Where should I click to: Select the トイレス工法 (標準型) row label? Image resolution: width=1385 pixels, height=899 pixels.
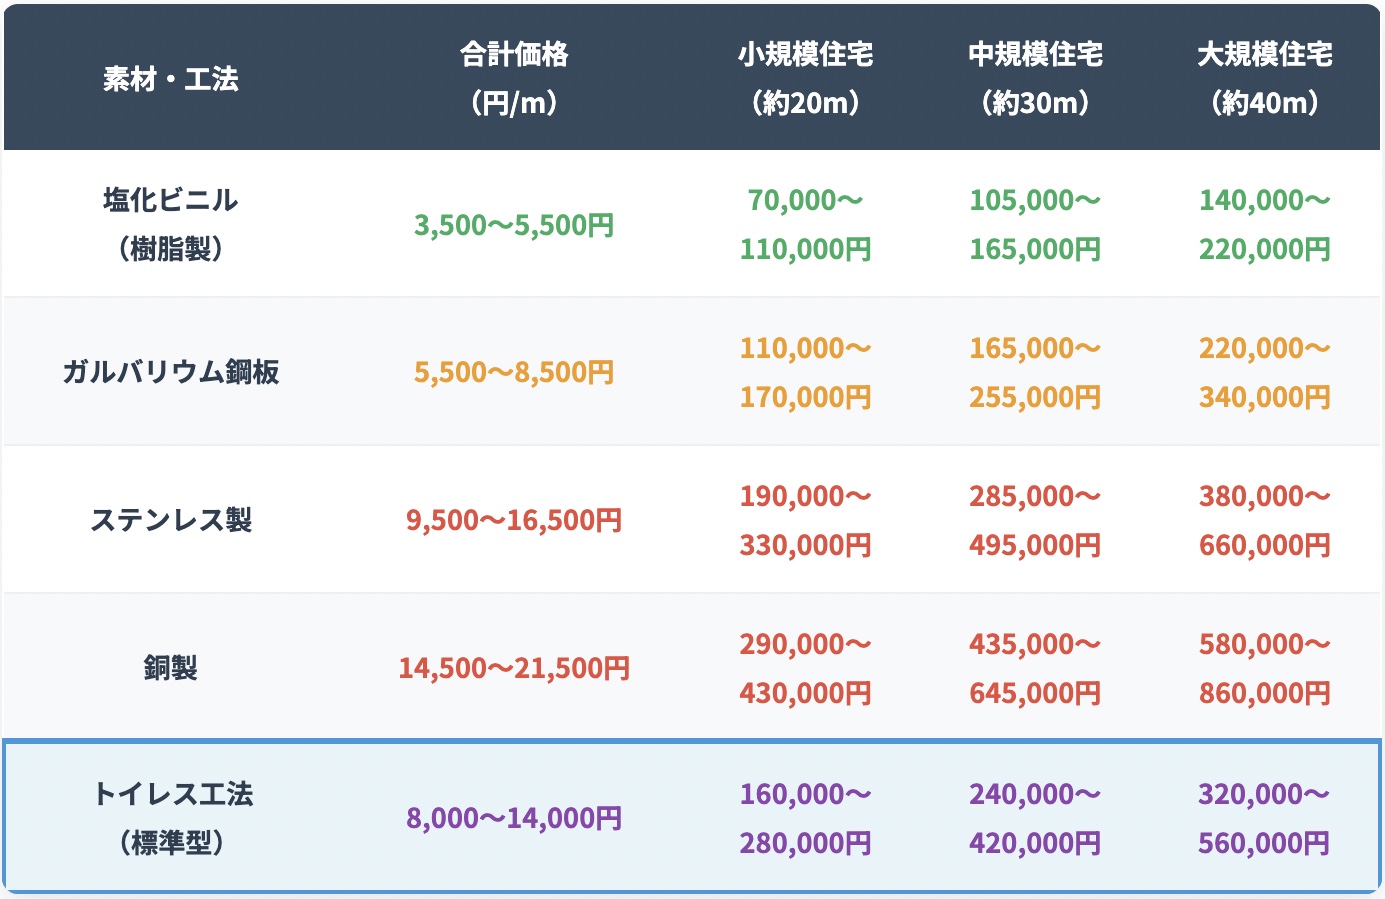click(x=171, y=818)
